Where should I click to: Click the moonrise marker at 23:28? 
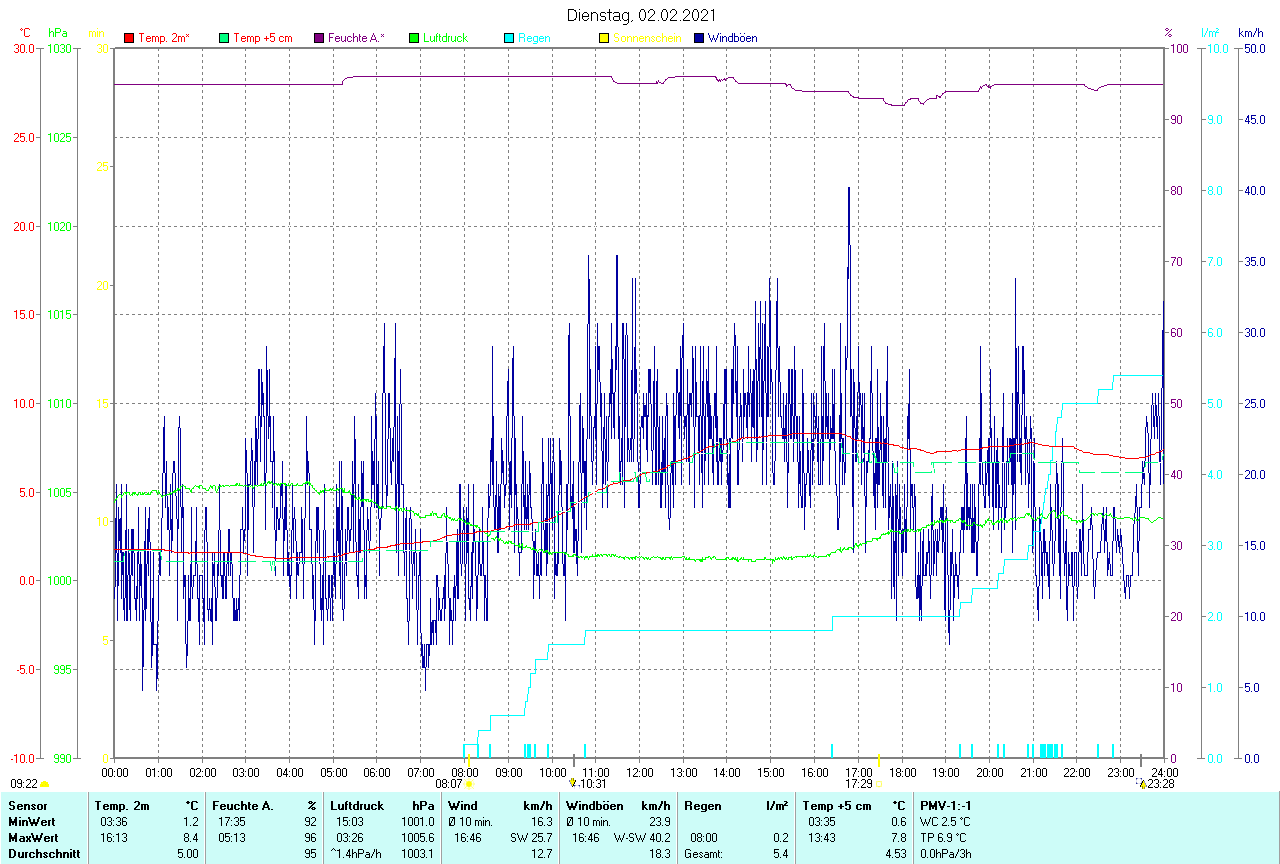click(x=1142, y=784)
